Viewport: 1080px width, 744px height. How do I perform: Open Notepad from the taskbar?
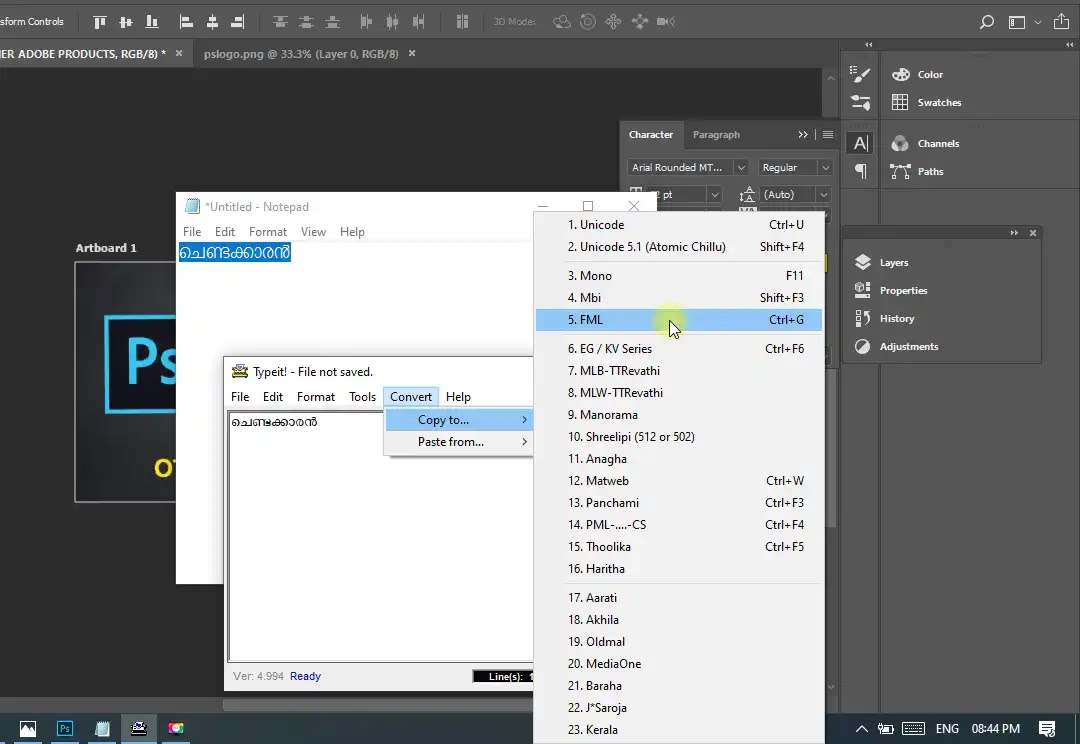[x=102, y=728]
